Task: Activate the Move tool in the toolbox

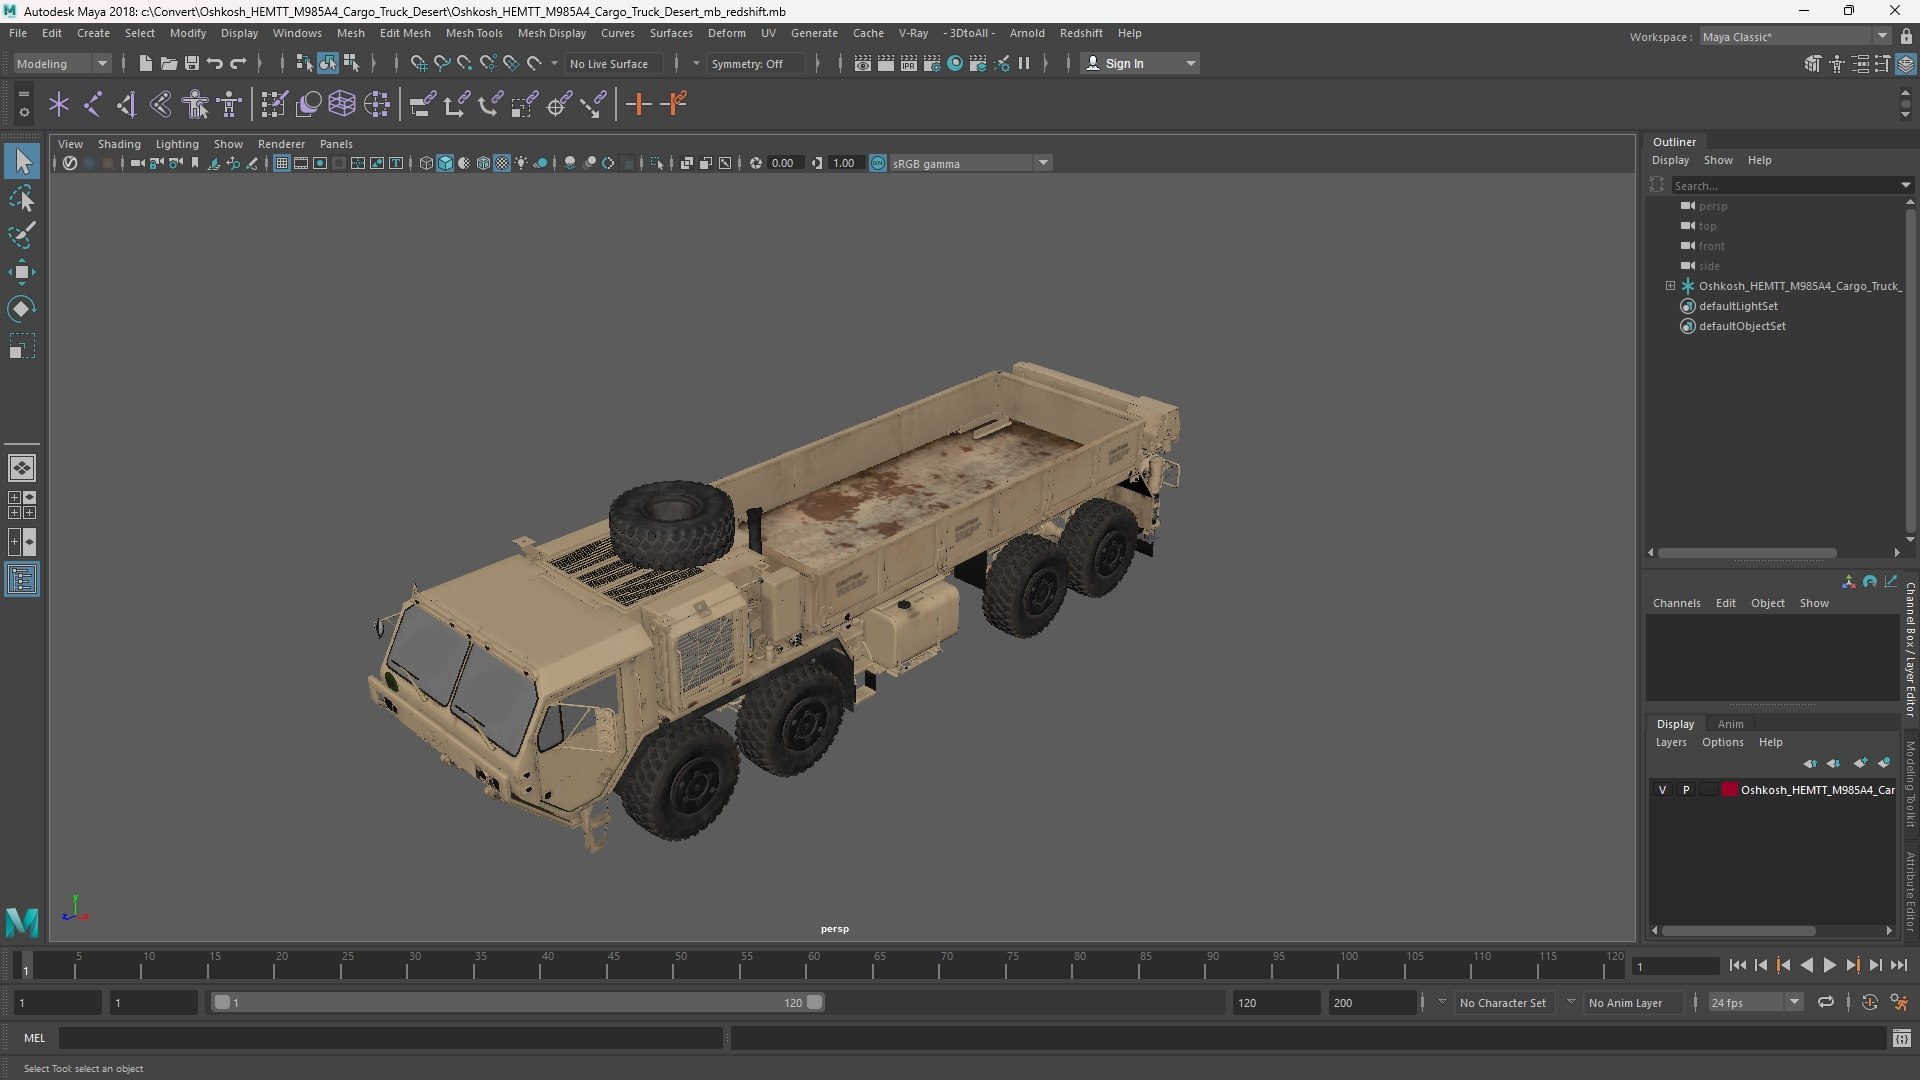Action: [x=22, y=272]
